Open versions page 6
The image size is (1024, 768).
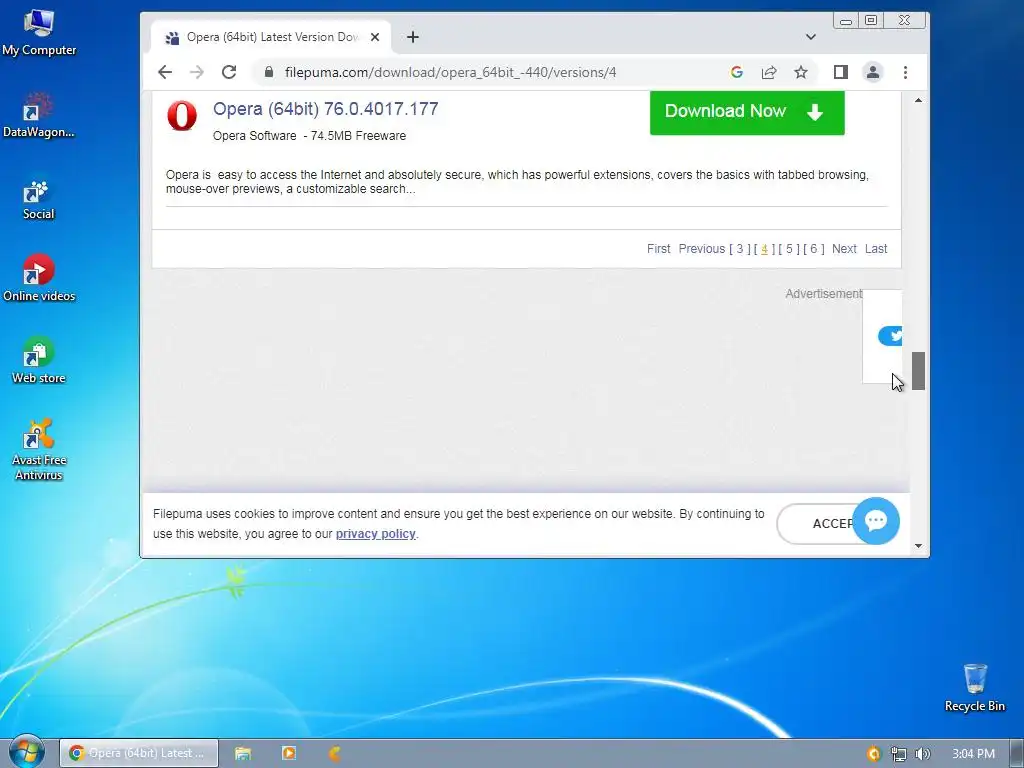point(814,249)
